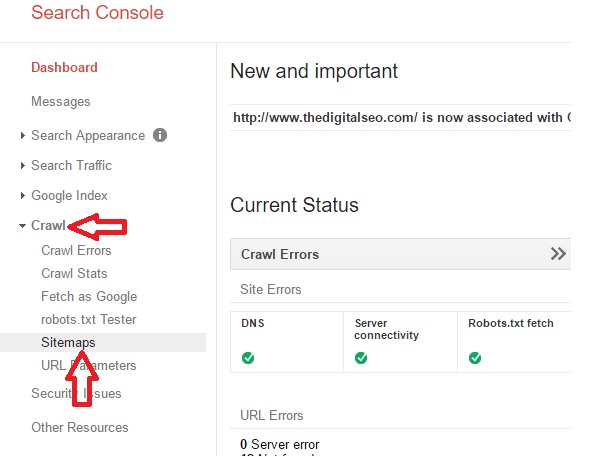Expand the Search Traffic triangle
Viewport: 597px width, 457px height.
coord(22,165)
